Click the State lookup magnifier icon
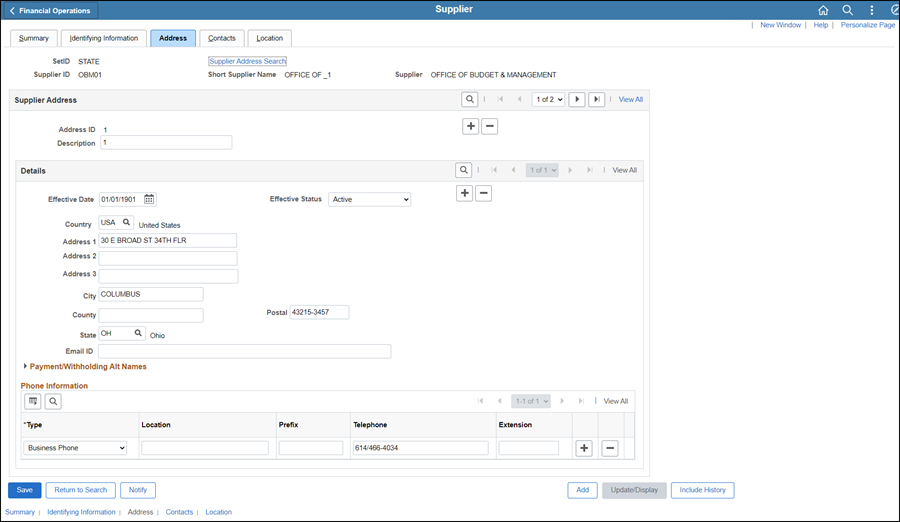900x522 pixels. [x=138, y=333]
